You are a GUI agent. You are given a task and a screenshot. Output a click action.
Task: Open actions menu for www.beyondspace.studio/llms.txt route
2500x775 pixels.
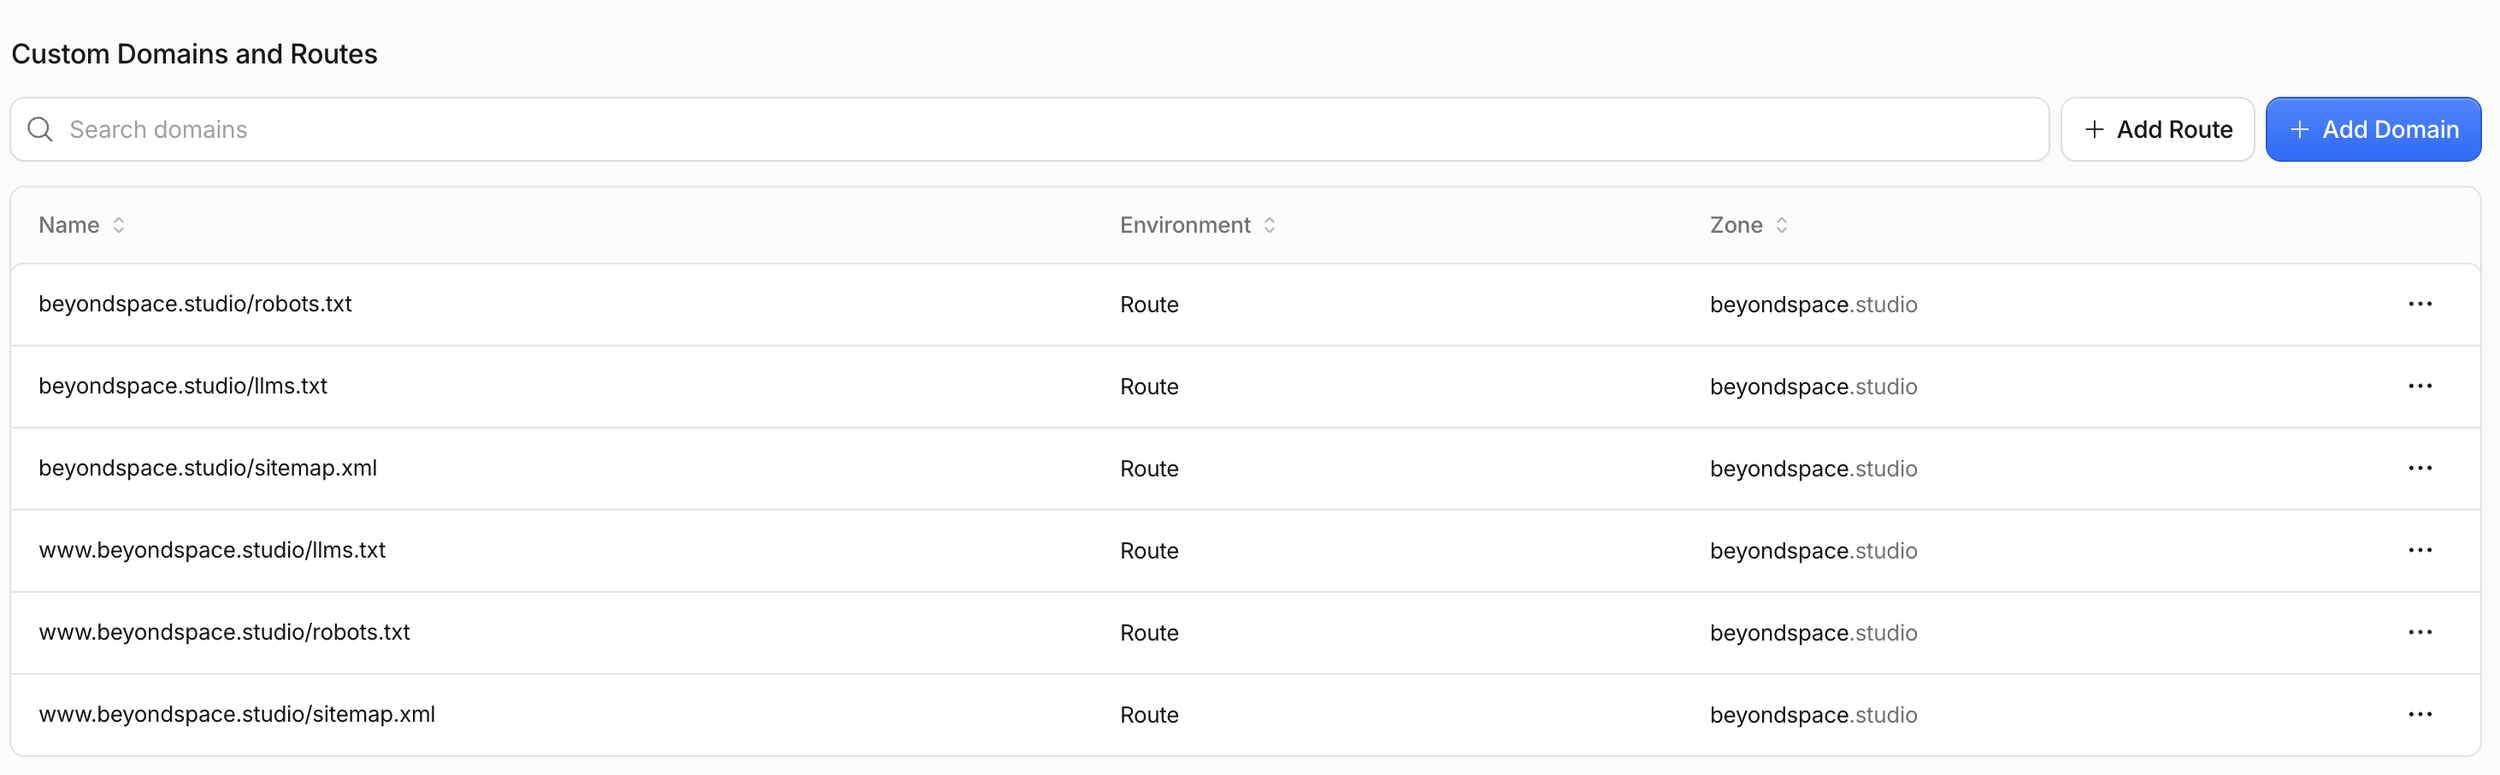tap(2420, 550)
